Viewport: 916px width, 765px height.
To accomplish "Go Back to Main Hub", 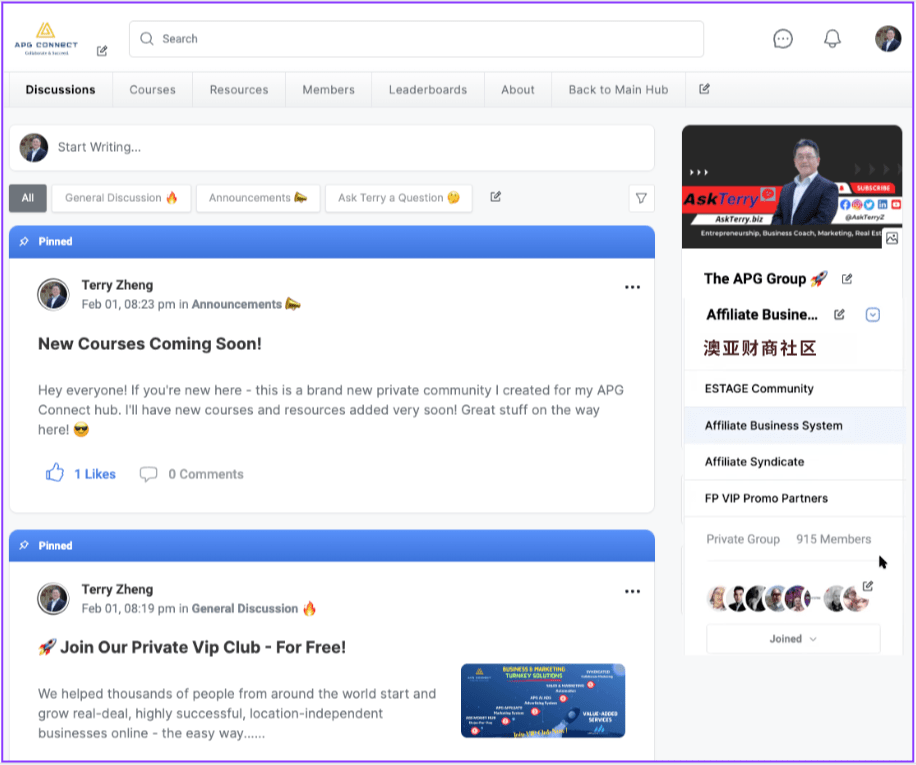I will (x=618, y=89).
